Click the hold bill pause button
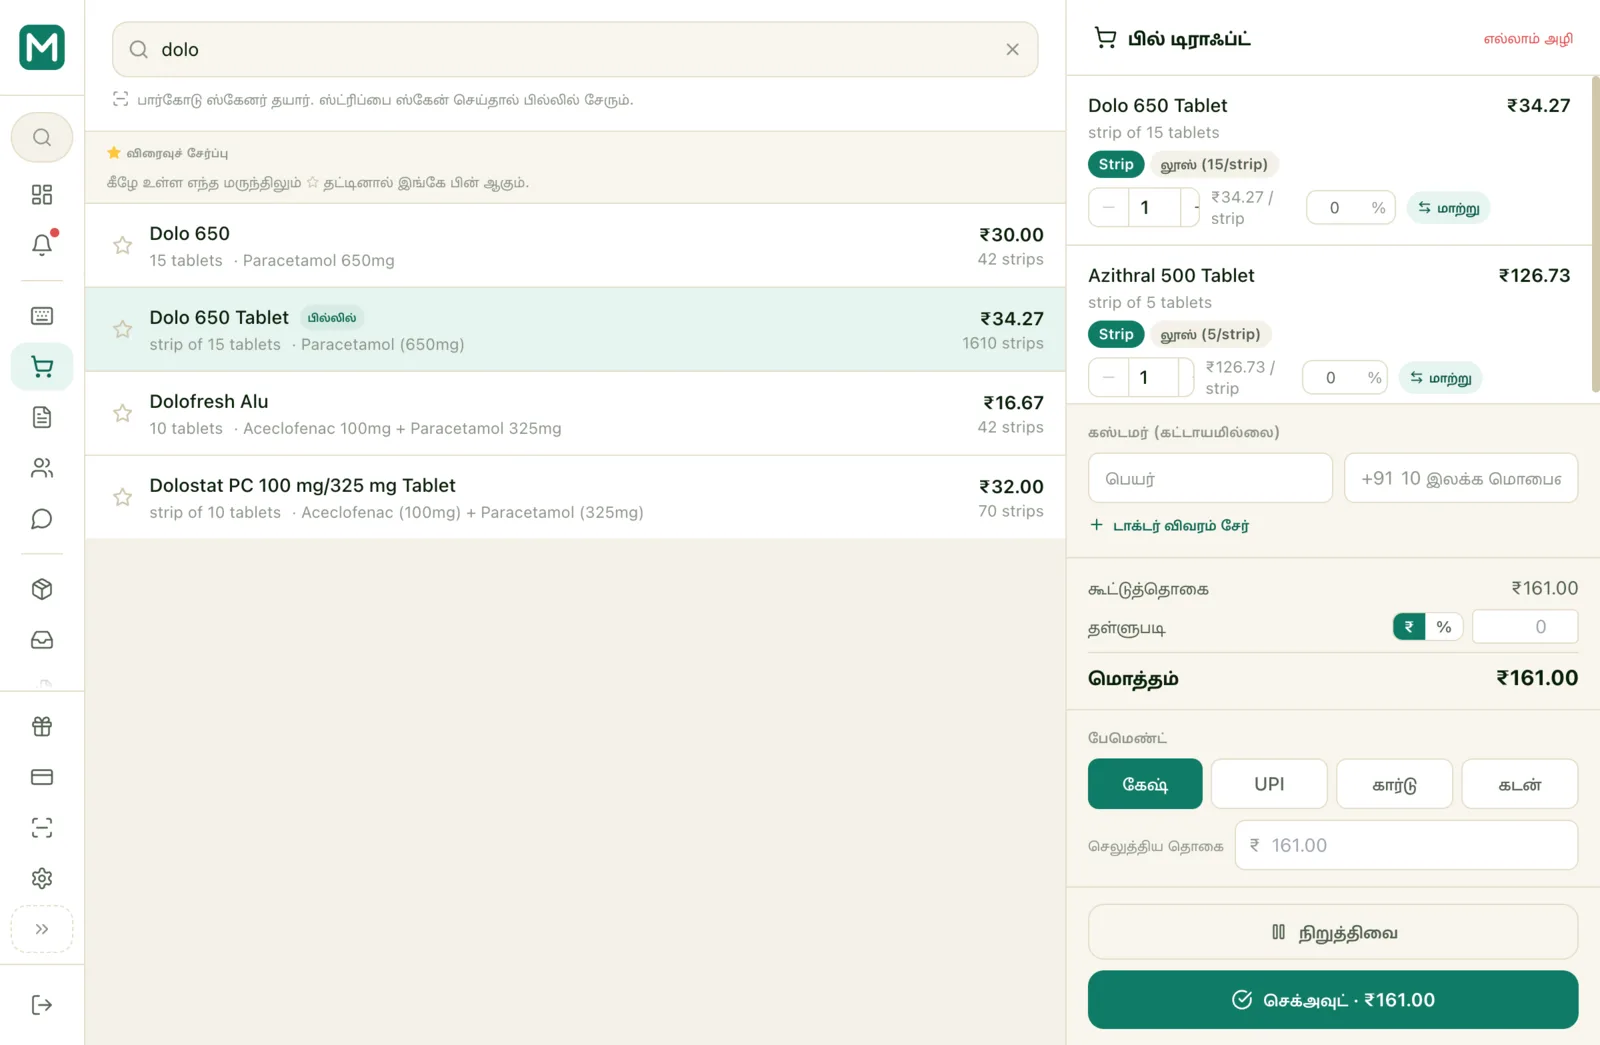This screenshot has width=1600, height=1045. click(x=1333, y=932)
